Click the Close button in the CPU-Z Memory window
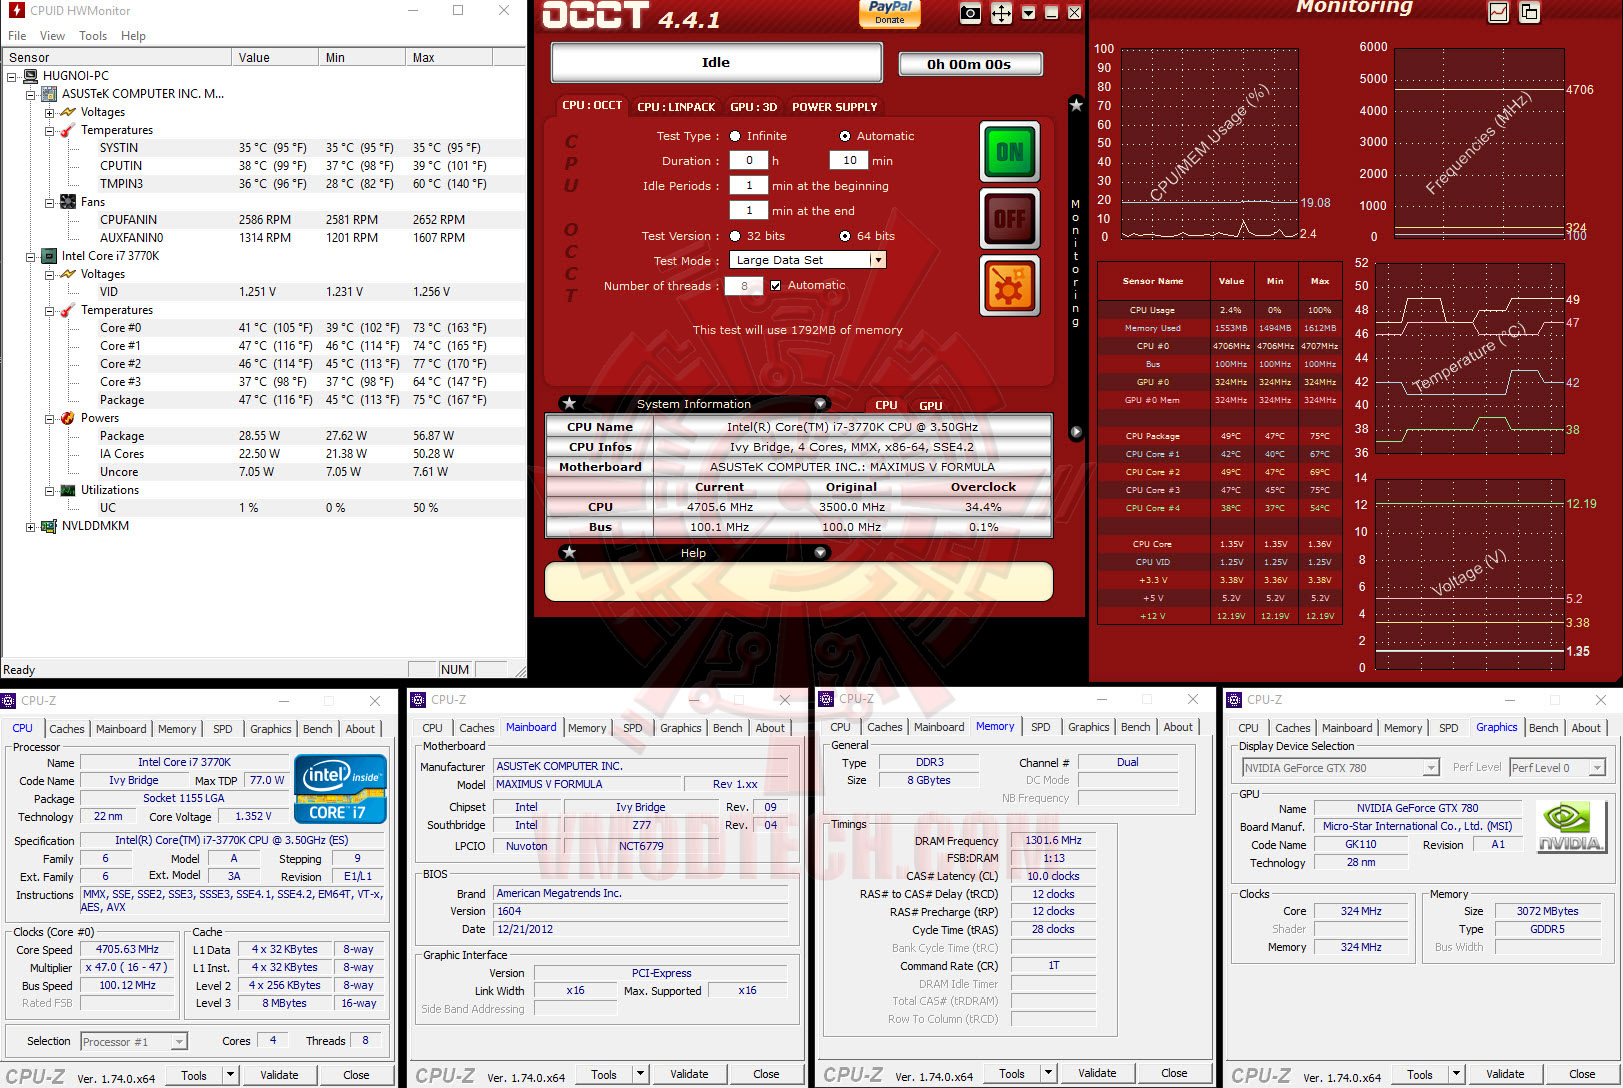1623x1088 pixels. coord(1174,1074)
